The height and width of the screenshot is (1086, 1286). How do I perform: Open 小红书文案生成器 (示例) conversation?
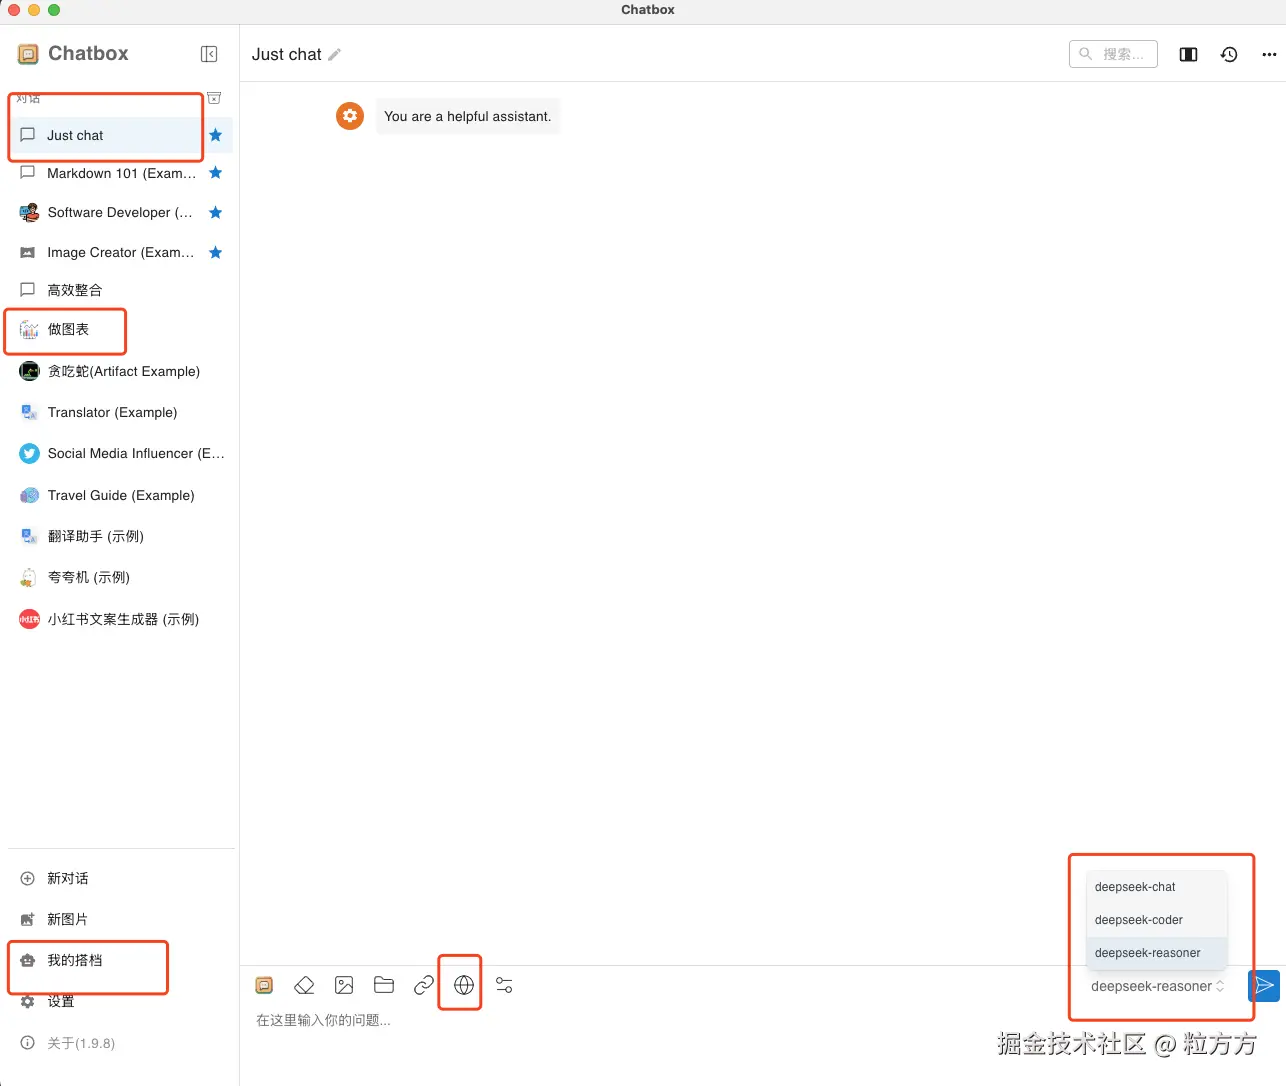120,619
